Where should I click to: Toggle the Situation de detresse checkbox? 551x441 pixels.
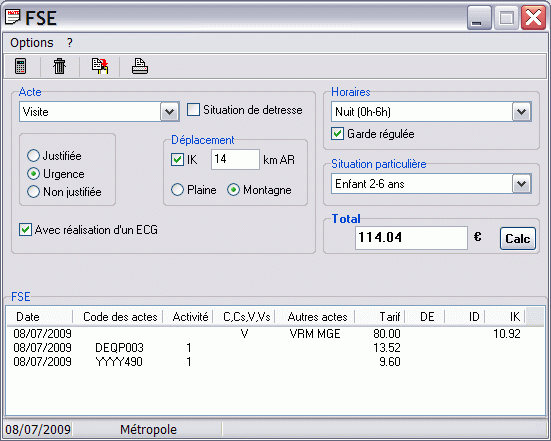tap(193, 110)
